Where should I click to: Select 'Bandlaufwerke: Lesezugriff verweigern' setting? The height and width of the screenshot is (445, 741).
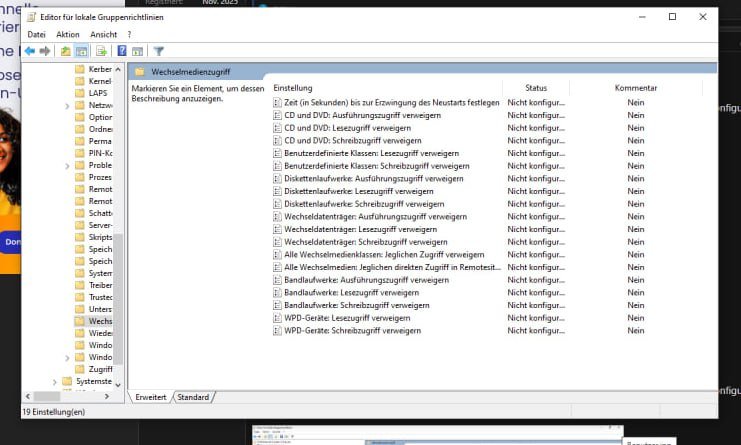point(352,293)
